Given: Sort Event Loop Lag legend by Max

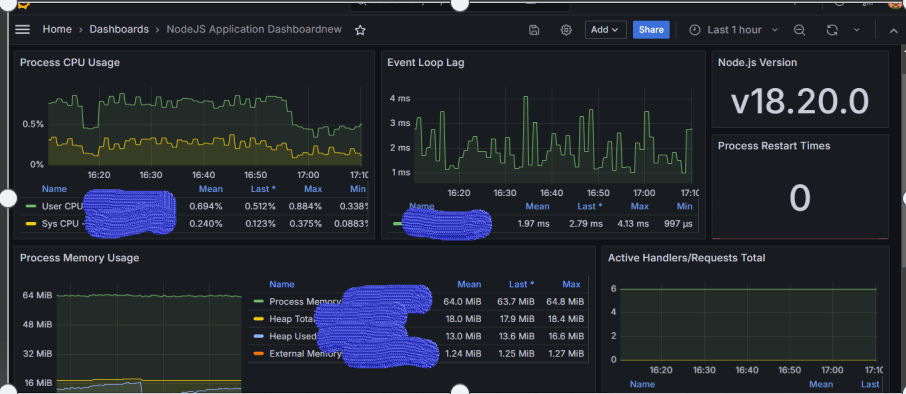Looking at the screenshot, I should [640, 206].
